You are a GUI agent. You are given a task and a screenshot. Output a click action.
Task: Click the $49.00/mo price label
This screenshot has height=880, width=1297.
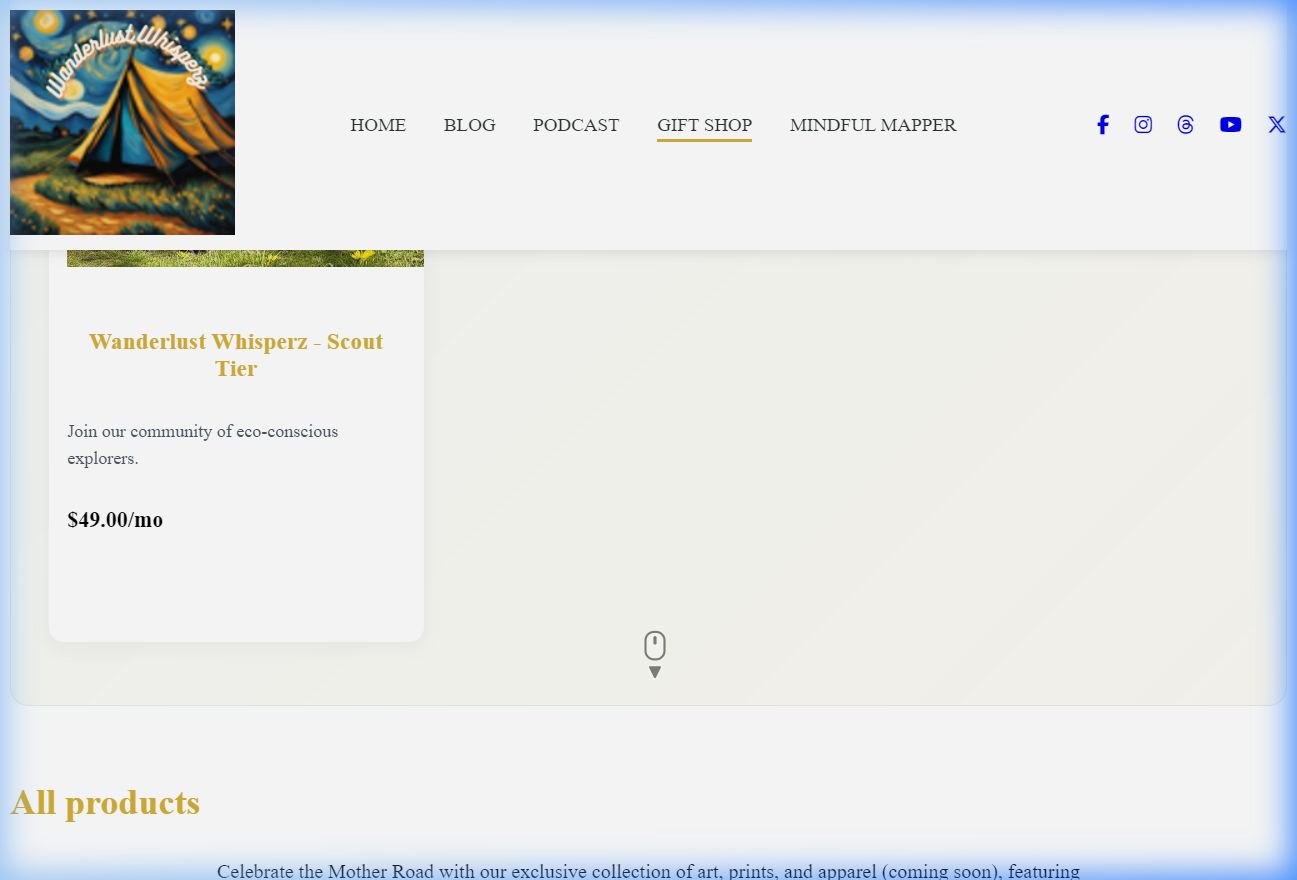115,520
